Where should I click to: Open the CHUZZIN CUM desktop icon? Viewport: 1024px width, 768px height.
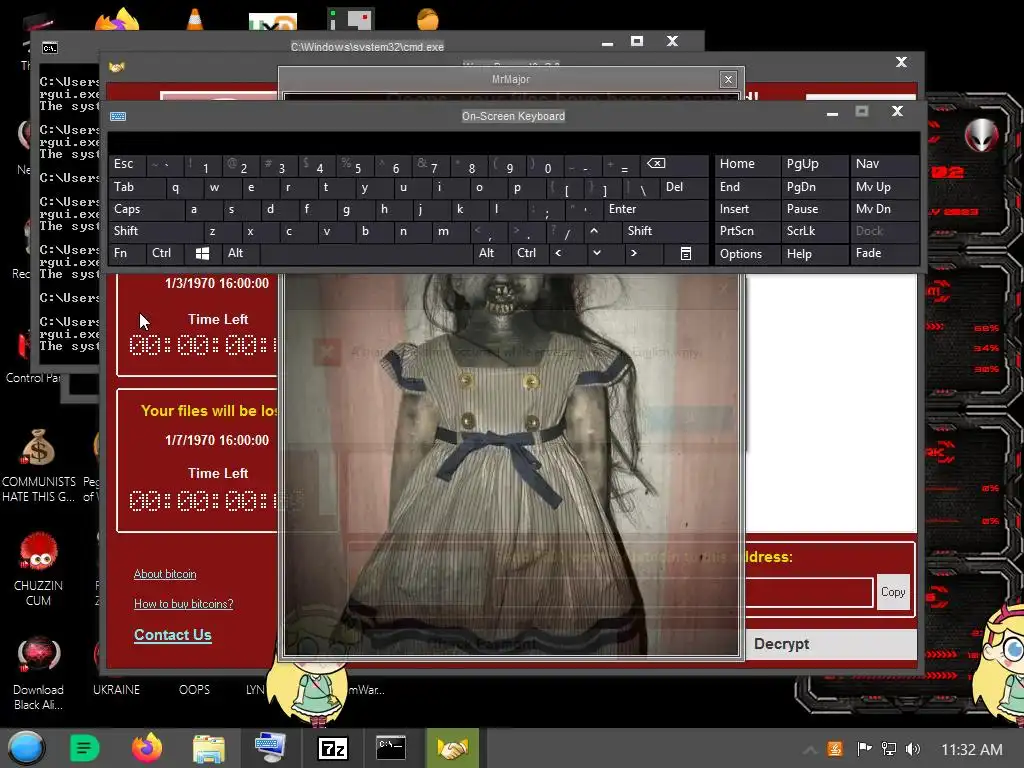click(39, 569)
